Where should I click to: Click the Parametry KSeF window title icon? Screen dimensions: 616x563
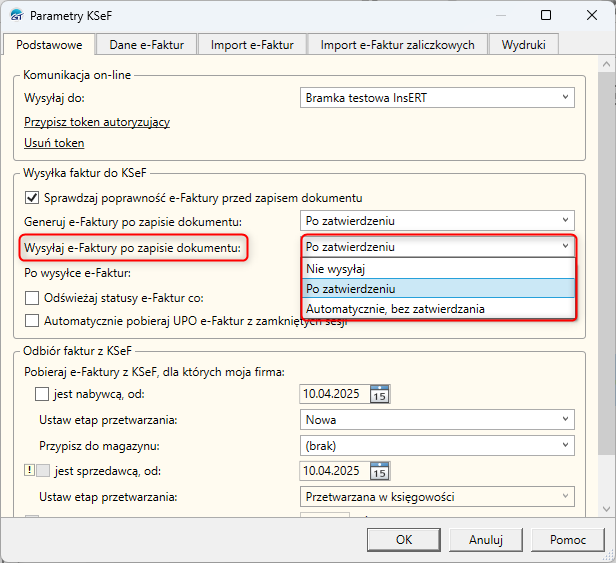pyautogui.click(x=15, y=16)
